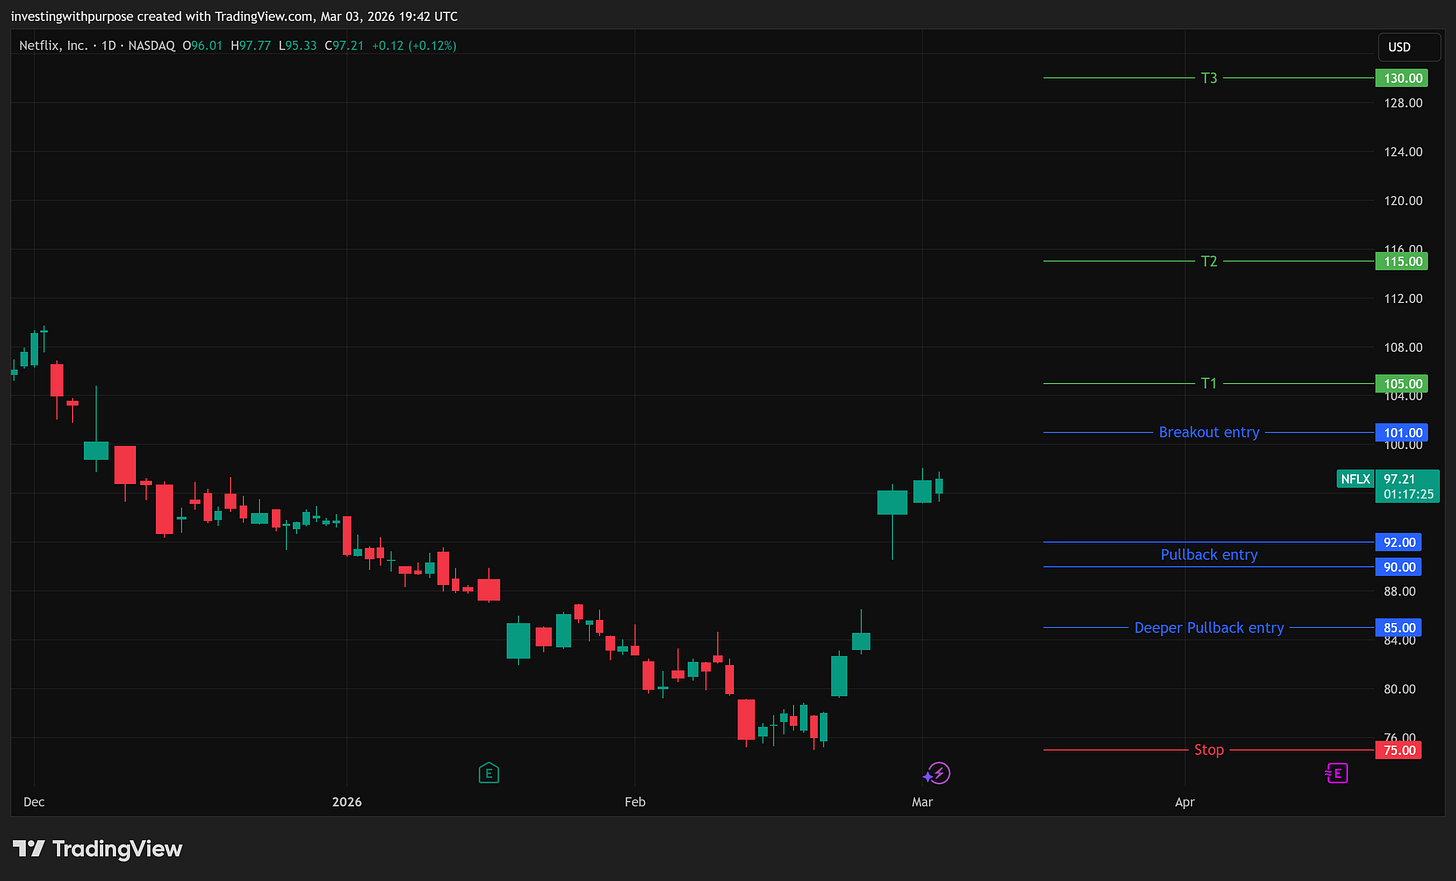This screenshot has height=881, width=1456.
Task: Select the Breakout entry line label
Action: tap(1209, 432)
